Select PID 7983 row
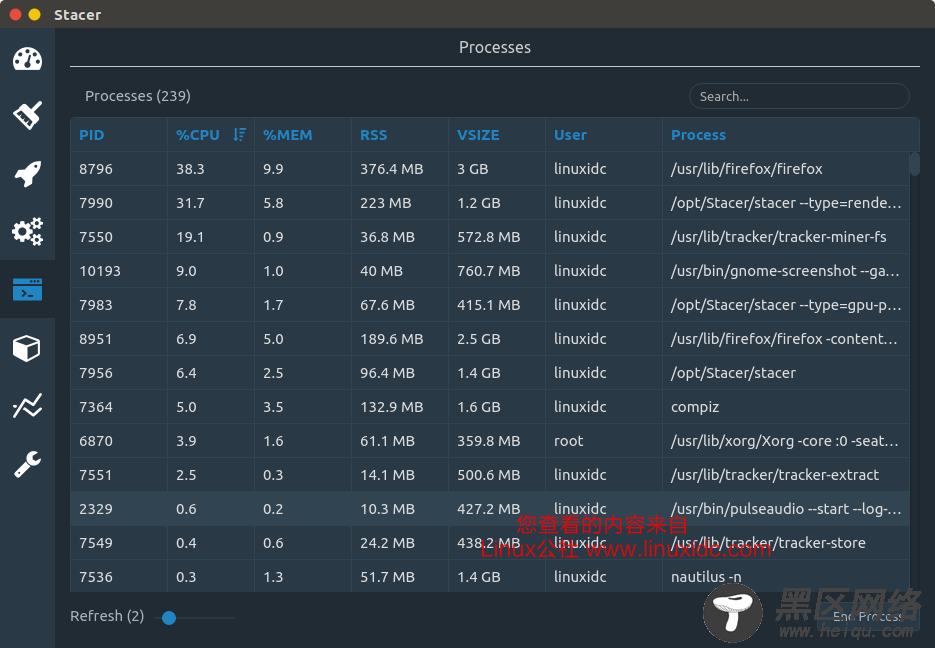The height and width of the screenshot is (648, 935). pos(490,305)
